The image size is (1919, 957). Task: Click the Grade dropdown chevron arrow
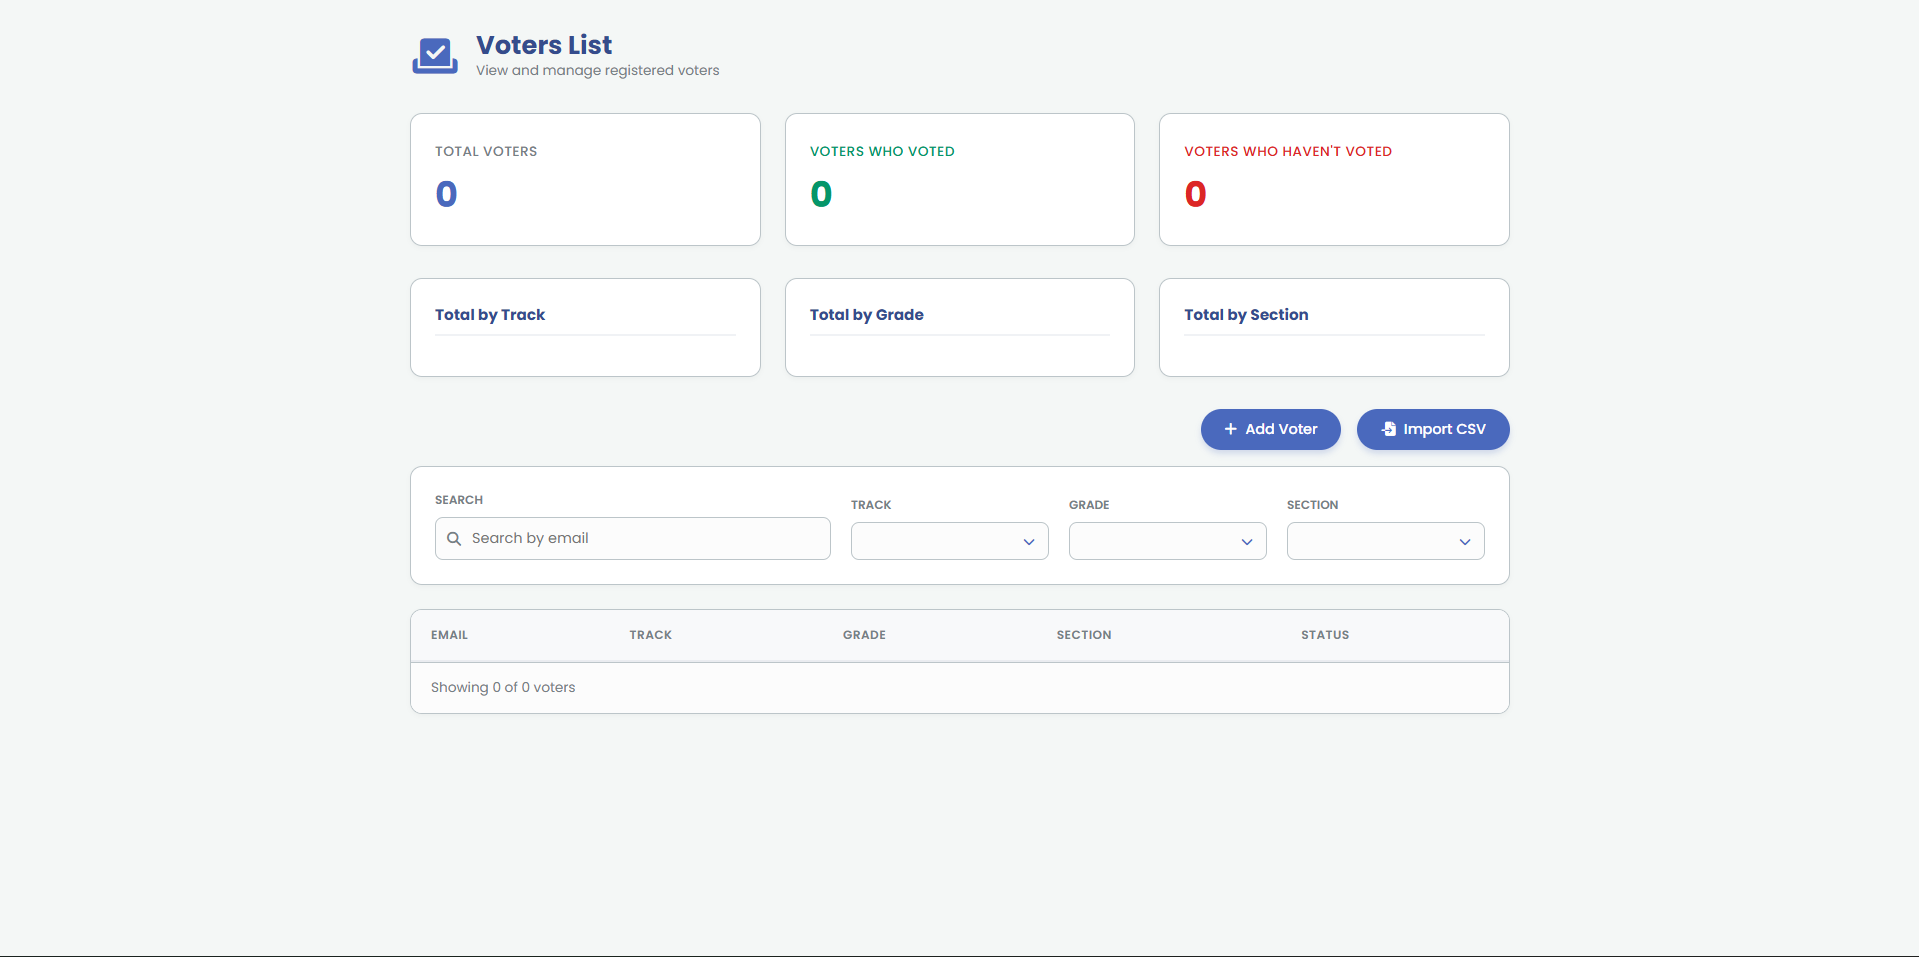[1246, 542]
